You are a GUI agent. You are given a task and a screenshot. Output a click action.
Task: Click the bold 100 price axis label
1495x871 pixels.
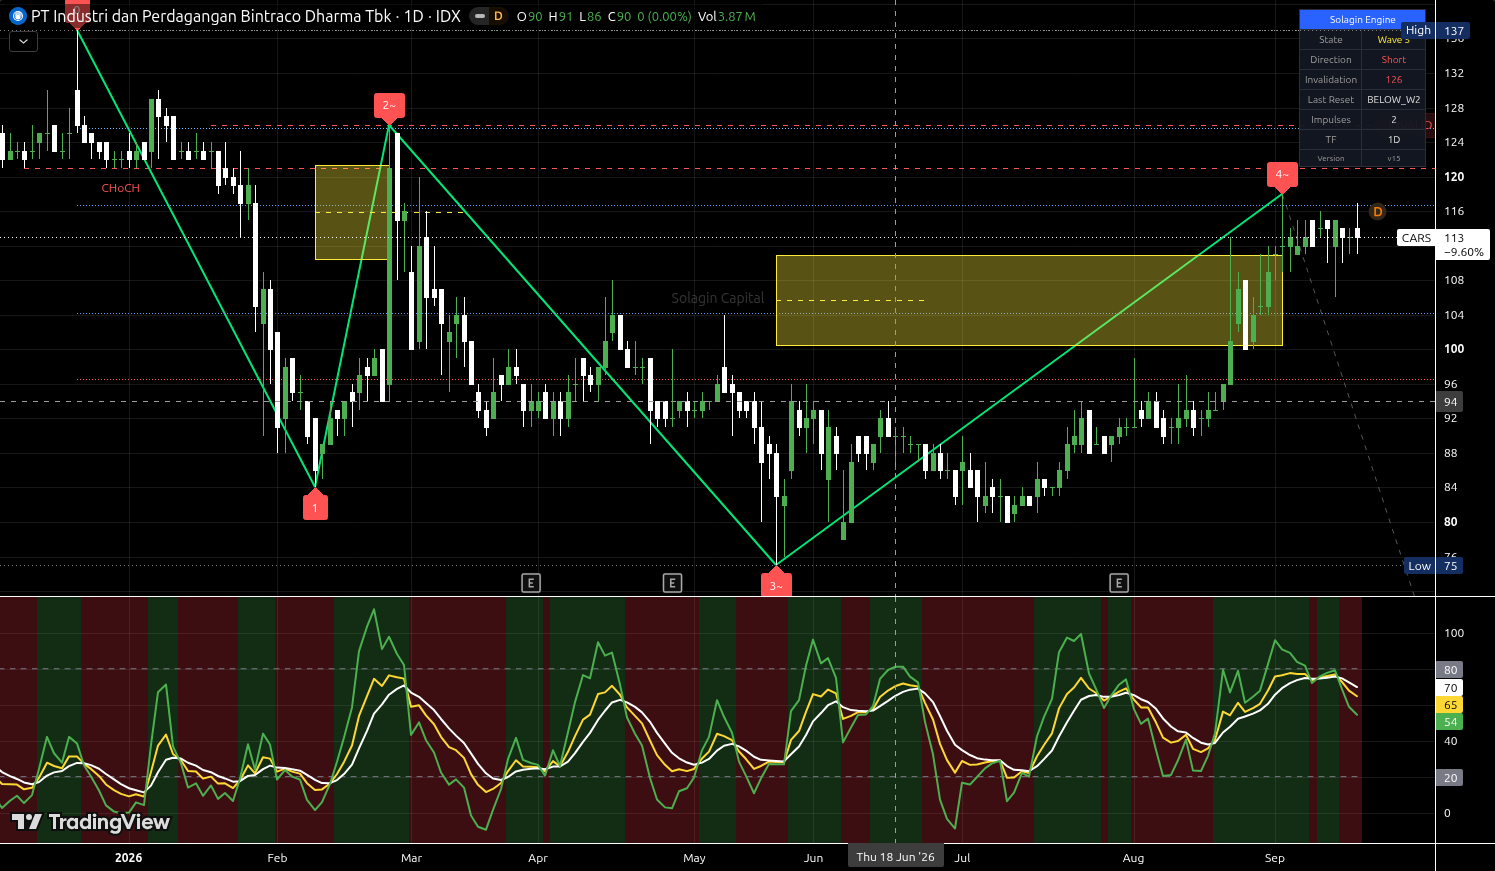point(1454,349)
